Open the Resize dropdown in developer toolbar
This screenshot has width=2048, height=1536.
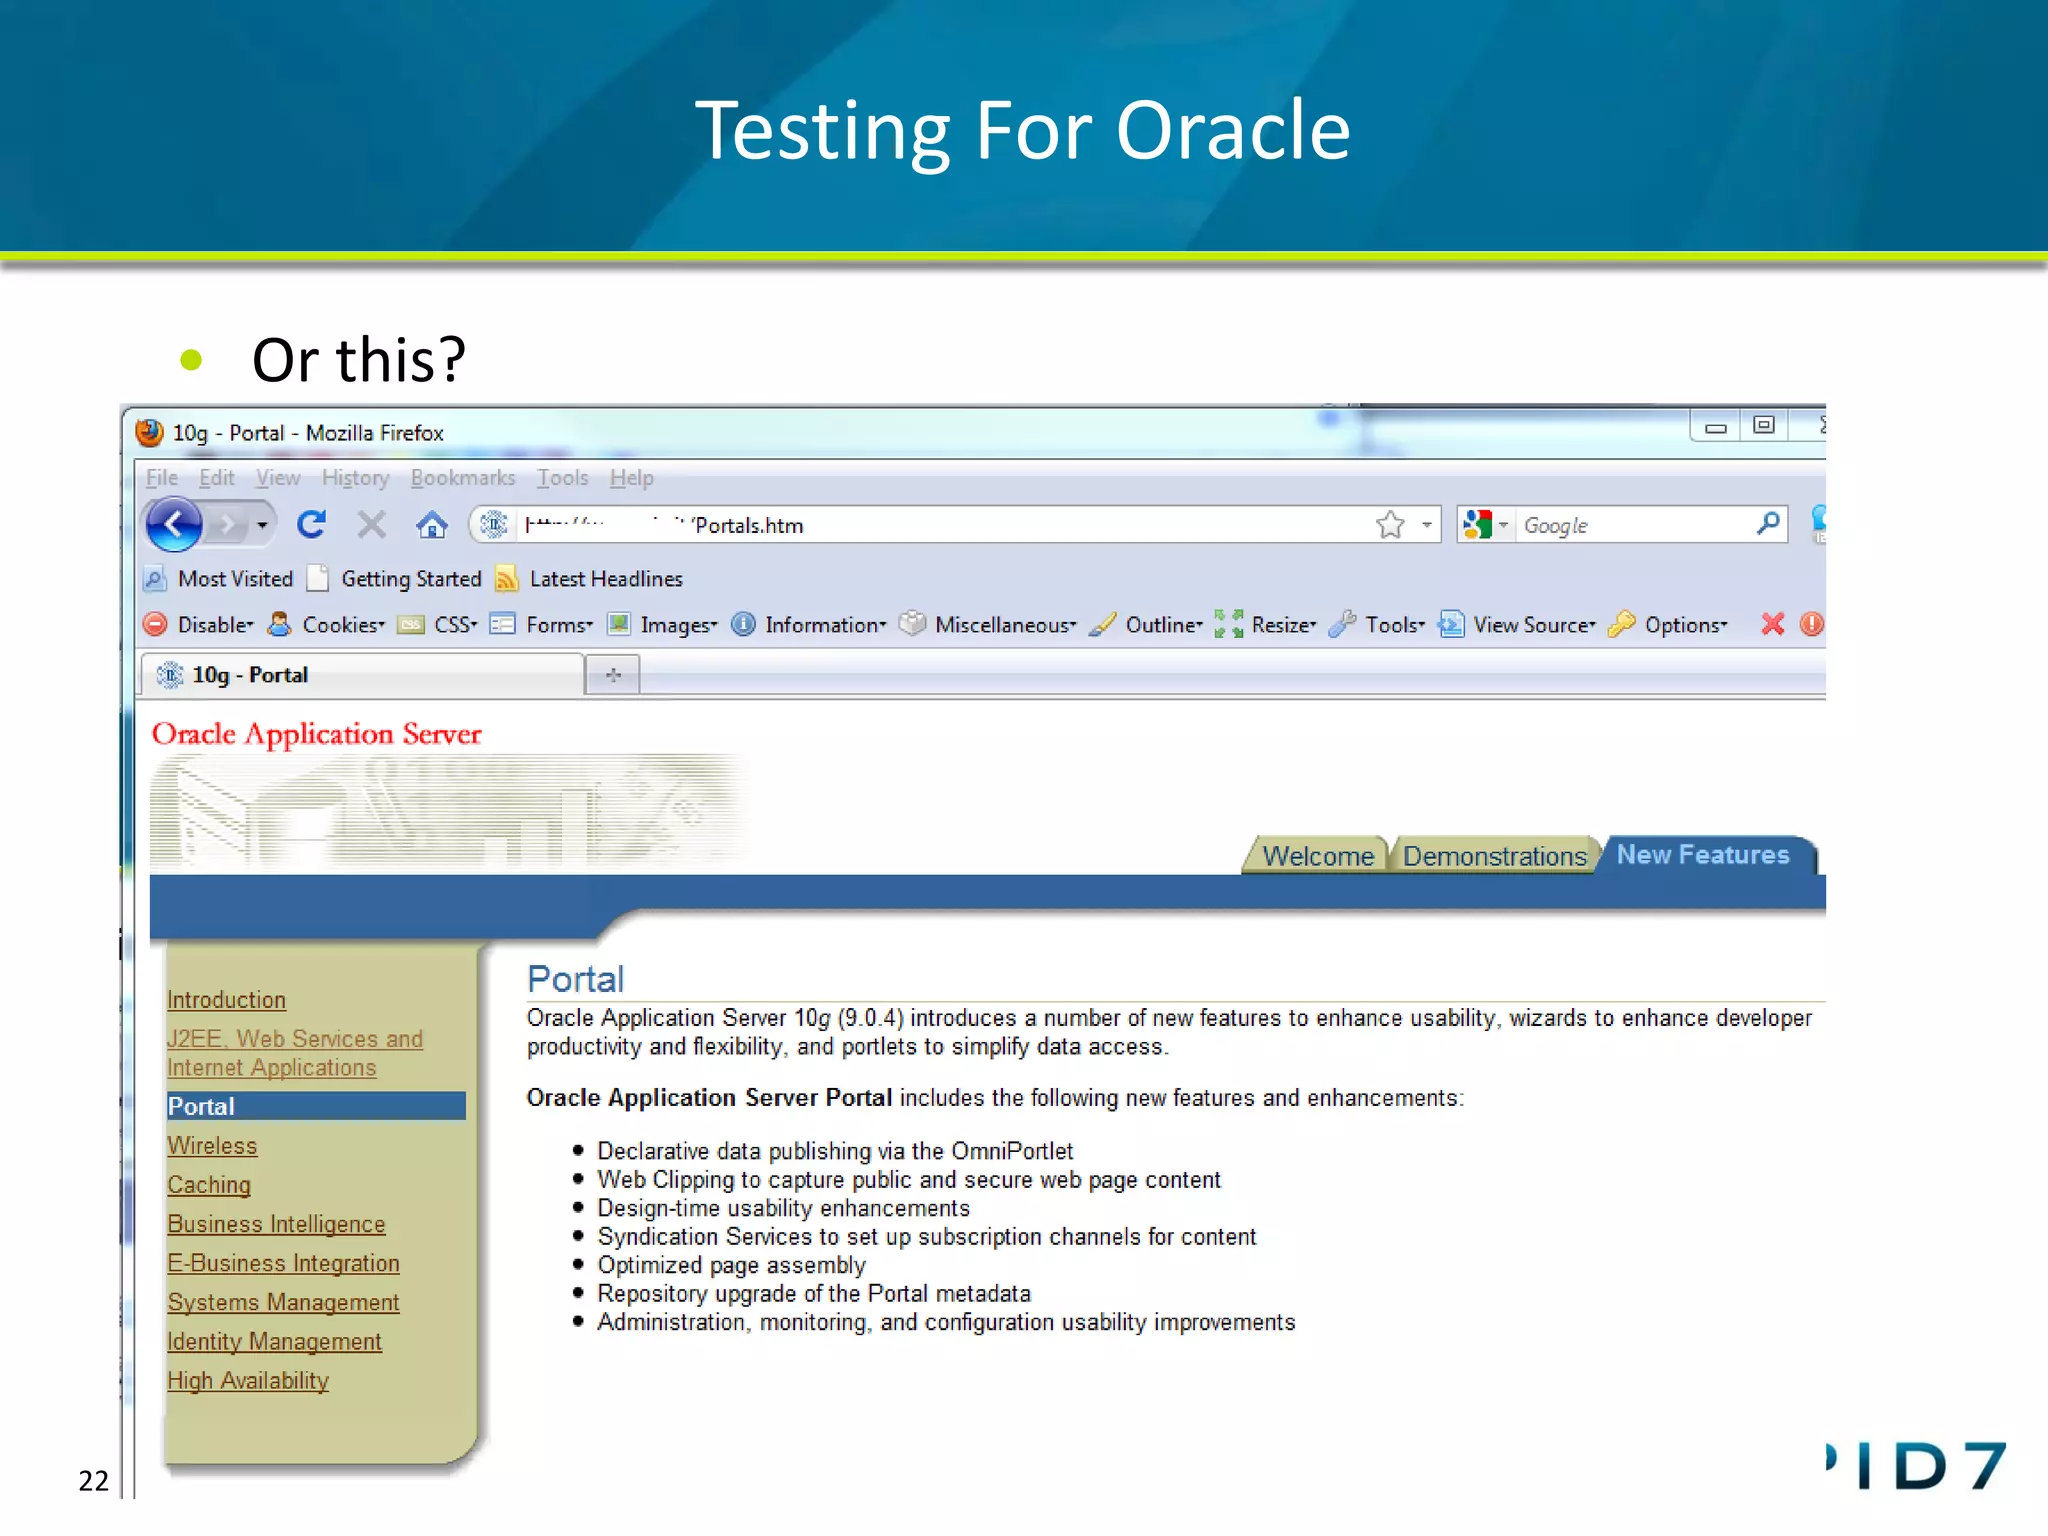pos(1265,624)
